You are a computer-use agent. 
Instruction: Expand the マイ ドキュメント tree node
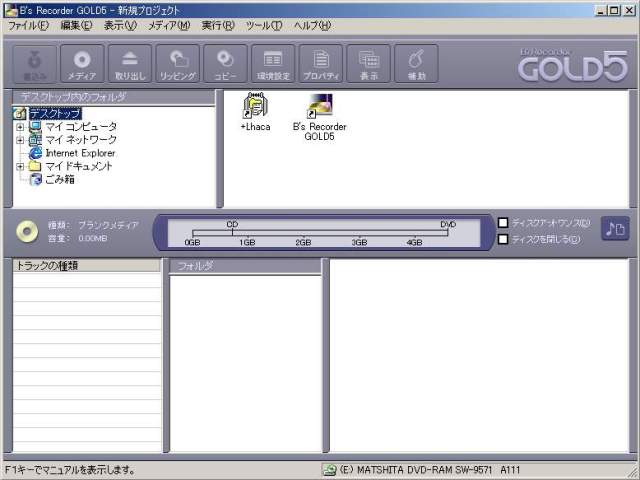20,166
